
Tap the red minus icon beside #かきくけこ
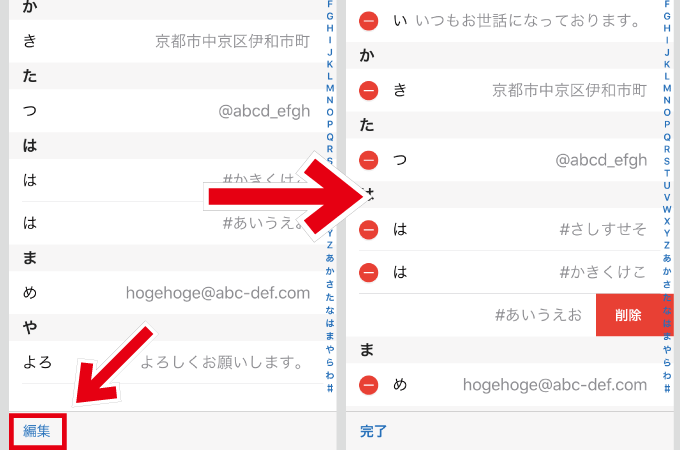pos(369,272)
